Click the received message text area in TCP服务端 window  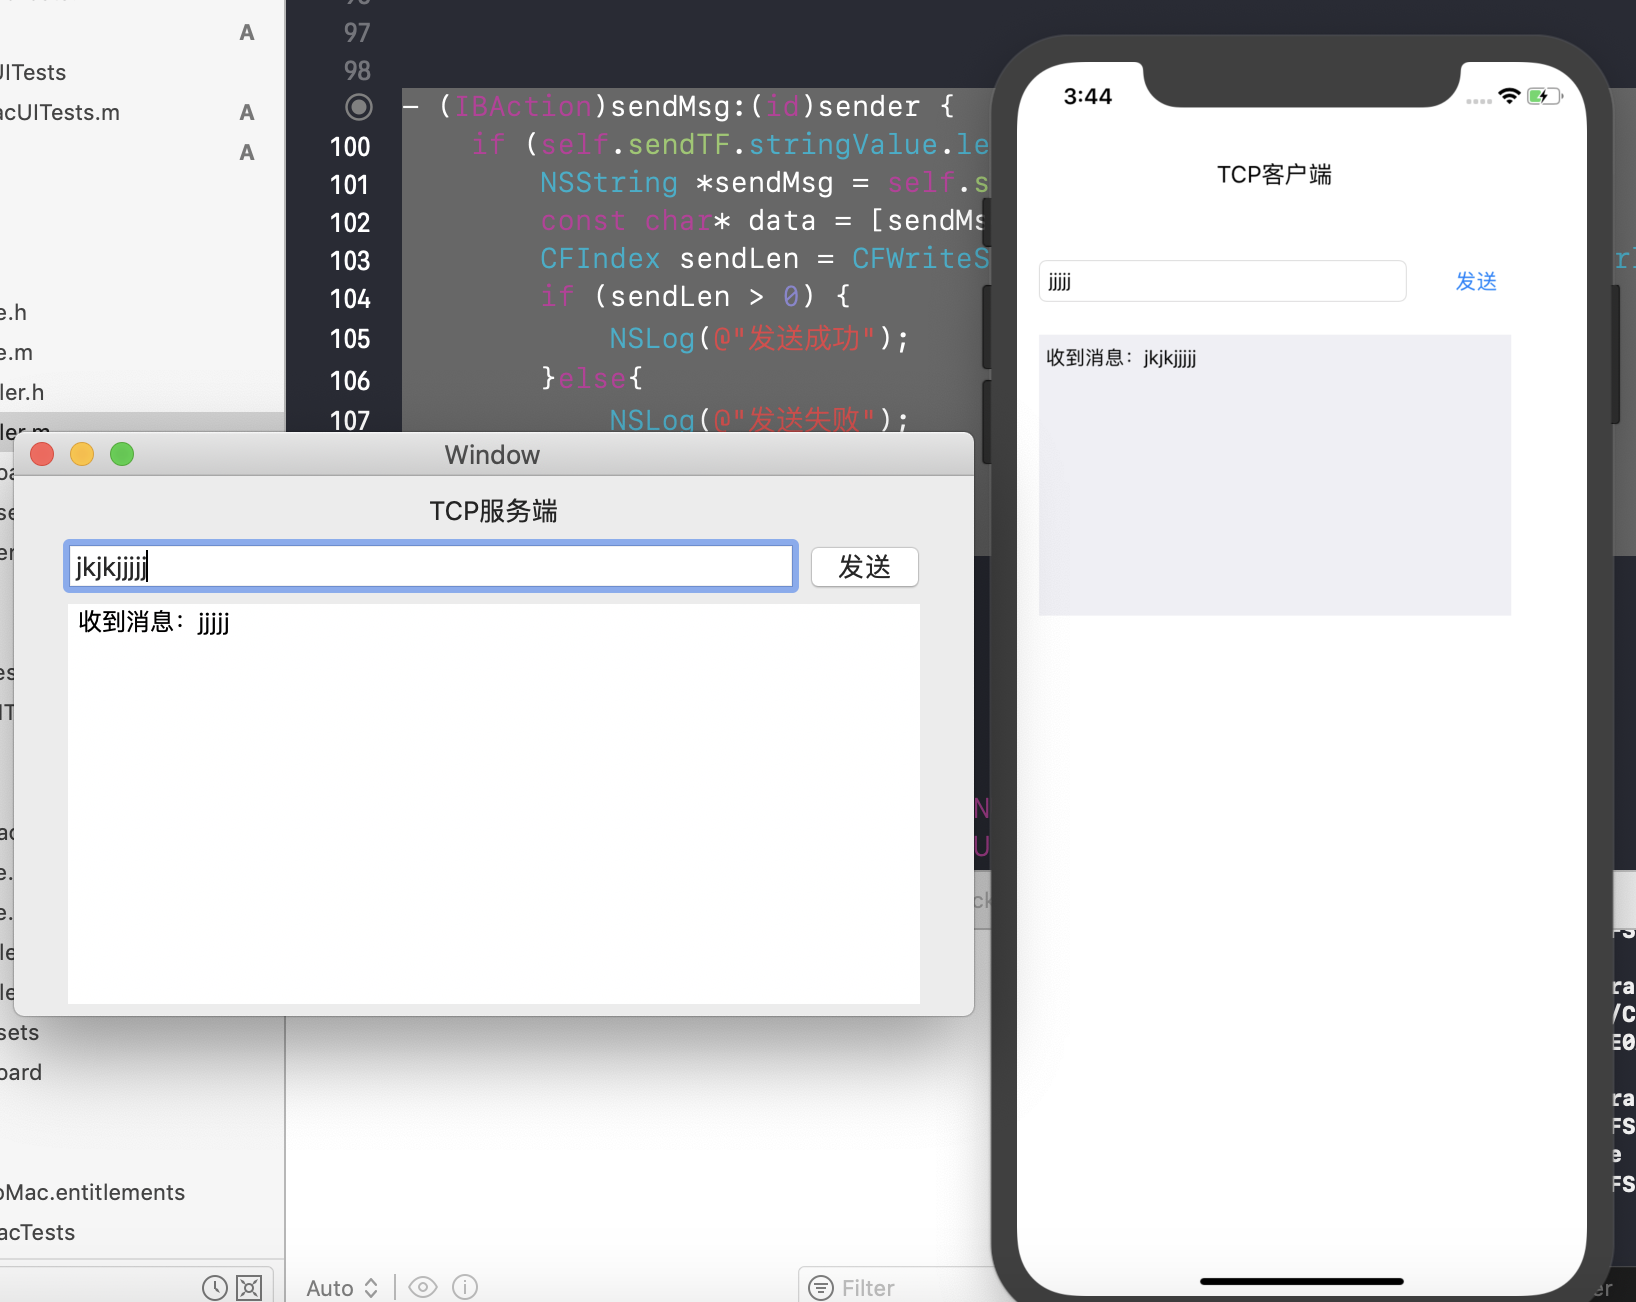pos(493,803)
